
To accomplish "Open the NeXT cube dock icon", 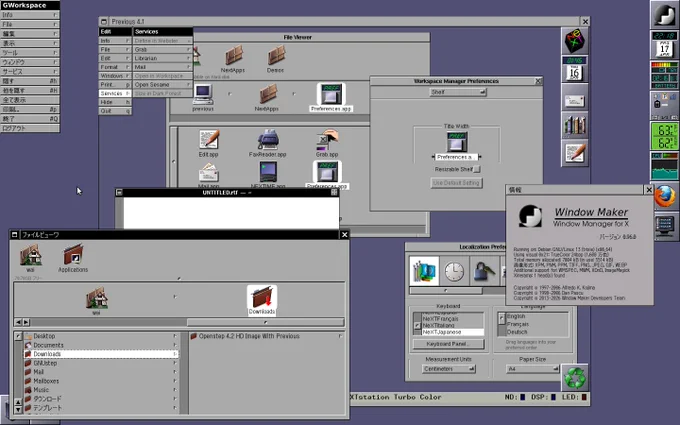I will 575,41.
